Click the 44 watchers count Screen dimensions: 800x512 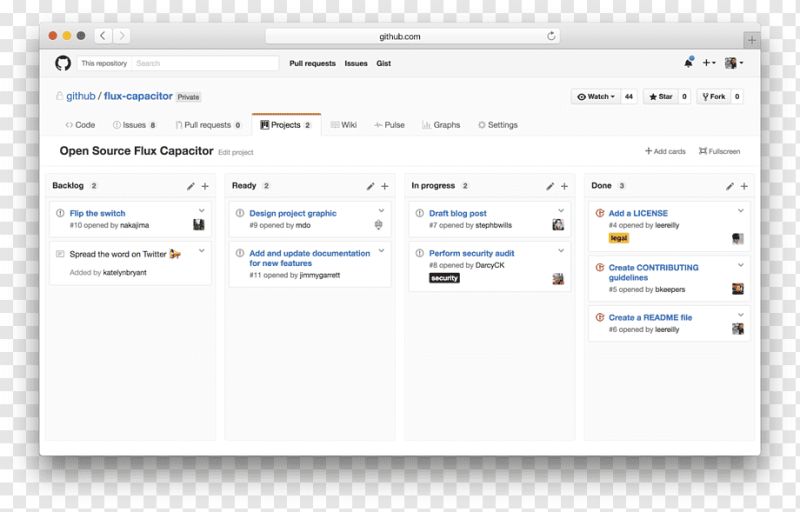click(x=629, y=96)
